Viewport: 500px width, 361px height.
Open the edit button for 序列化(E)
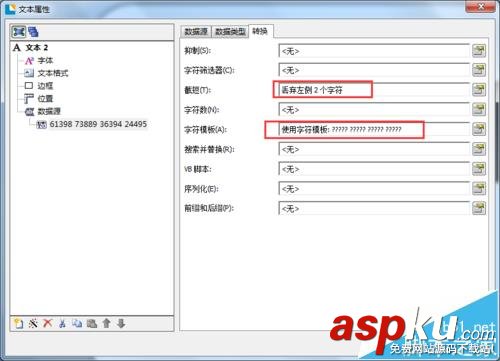click(x=479, y=188)
